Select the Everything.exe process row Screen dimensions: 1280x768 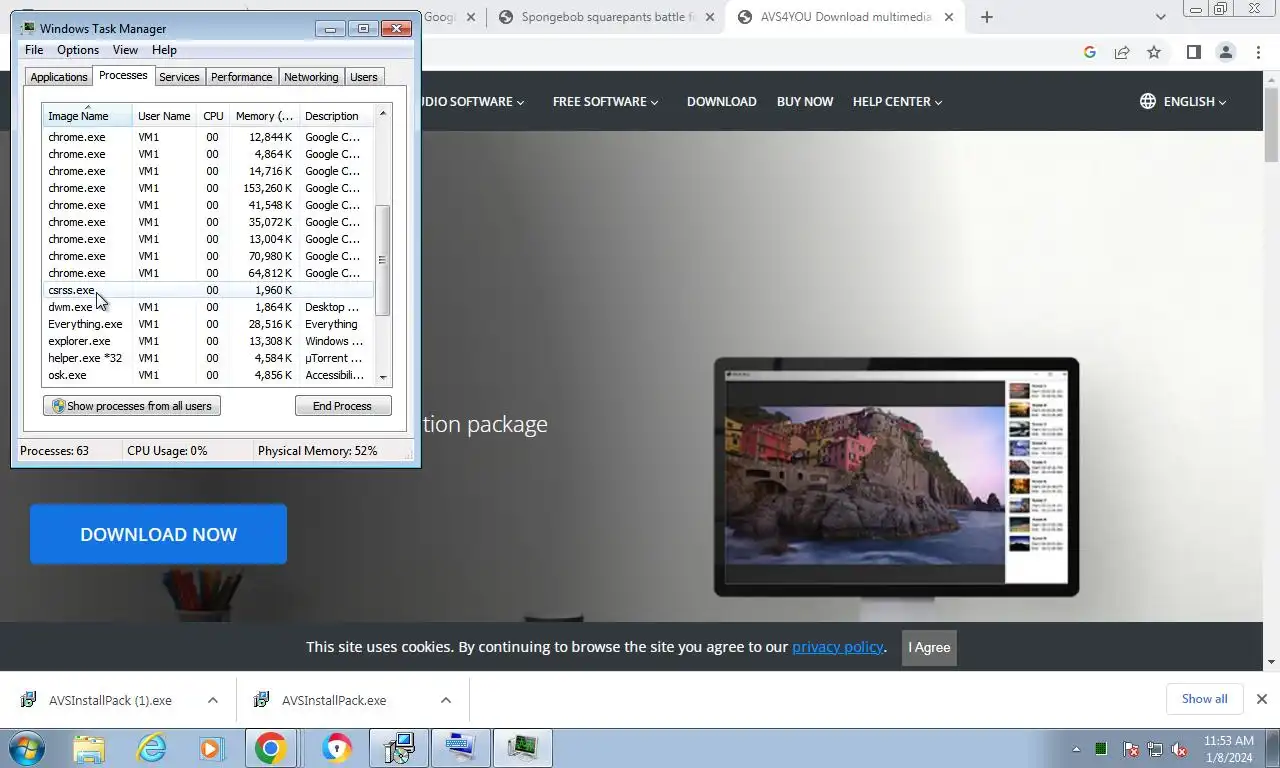click(x=208, y=324)
